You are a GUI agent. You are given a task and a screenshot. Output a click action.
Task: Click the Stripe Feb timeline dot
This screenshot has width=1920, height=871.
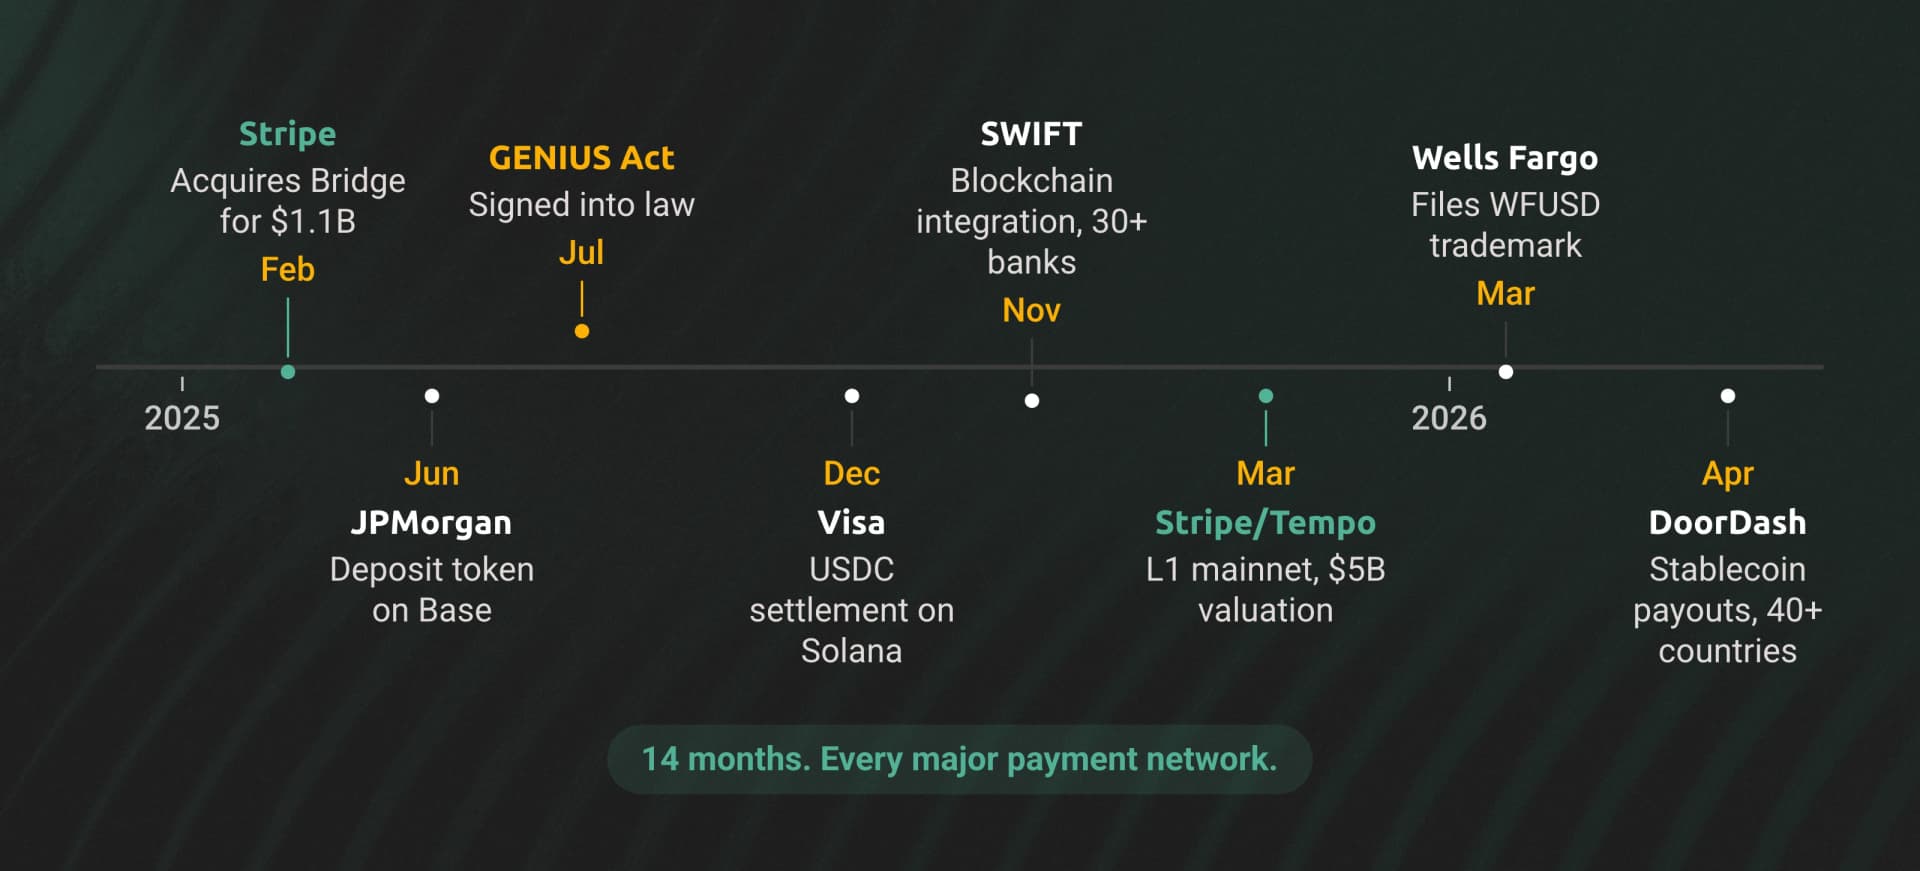[288, 372]
